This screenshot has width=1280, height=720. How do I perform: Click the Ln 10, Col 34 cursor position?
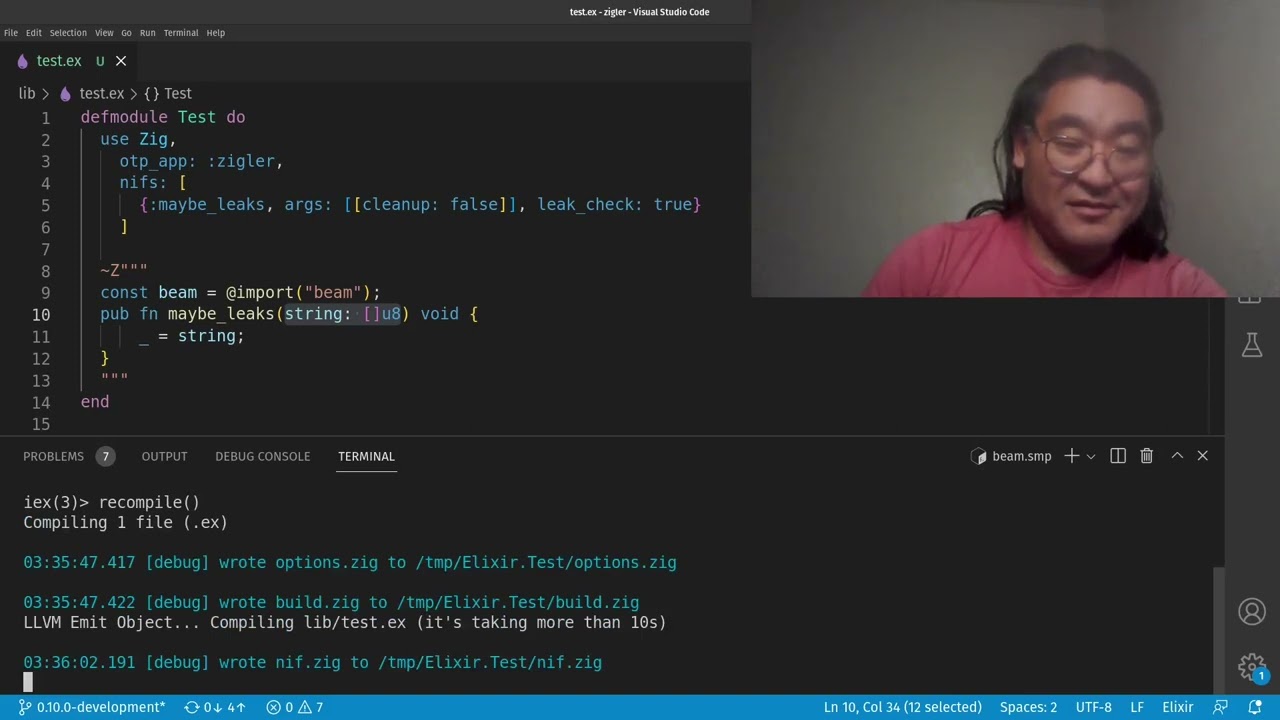pos(903,707)
